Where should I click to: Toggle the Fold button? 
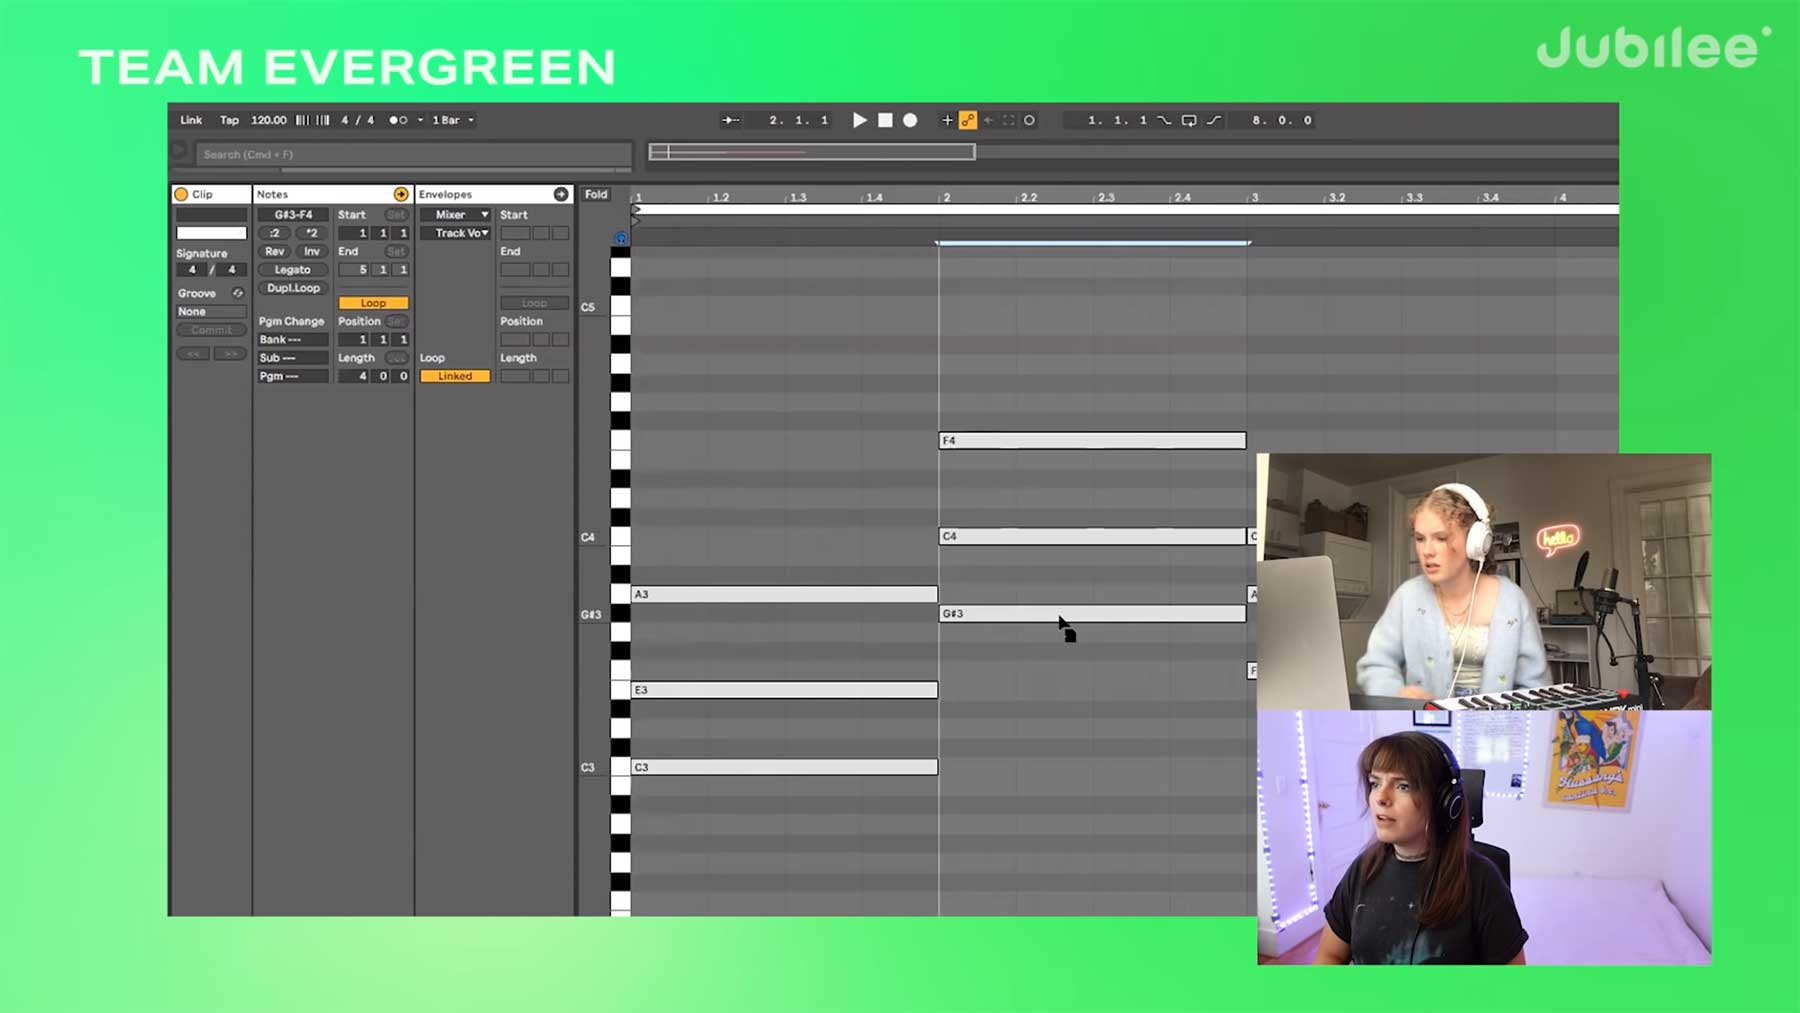tap(596, 194)
